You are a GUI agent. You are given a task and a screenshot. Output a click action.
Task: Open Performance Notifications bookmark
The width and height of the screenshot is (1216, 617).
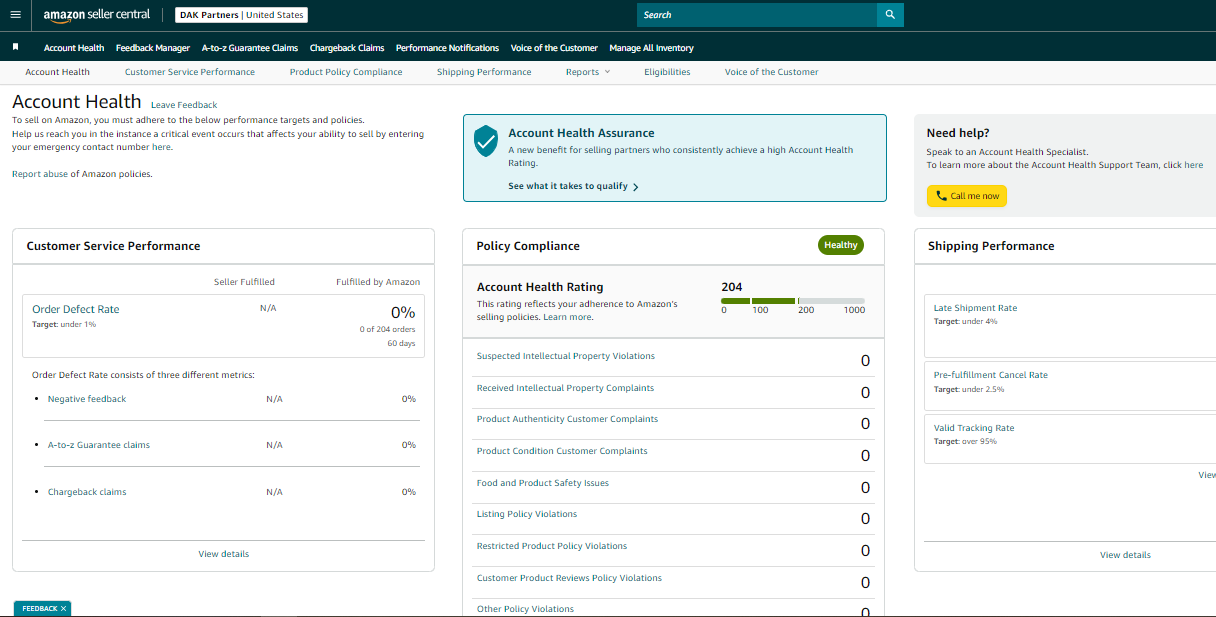pyautogui.click(x=447, y=48)
